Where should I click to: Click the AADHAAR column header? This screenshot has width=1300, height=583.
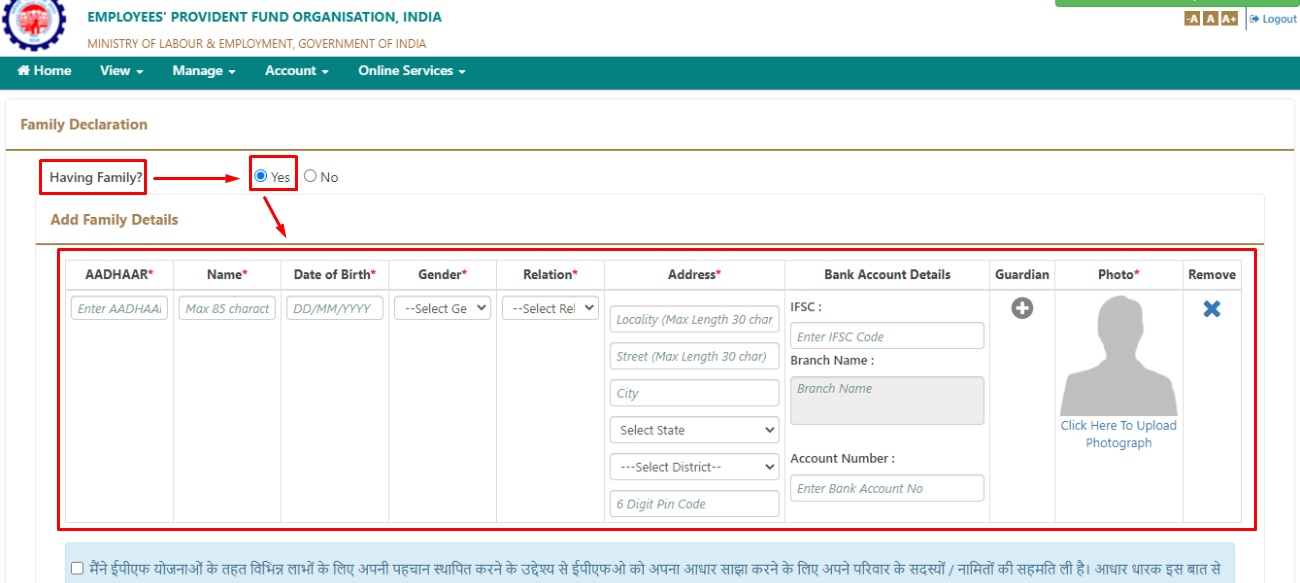tap(119, 274)
